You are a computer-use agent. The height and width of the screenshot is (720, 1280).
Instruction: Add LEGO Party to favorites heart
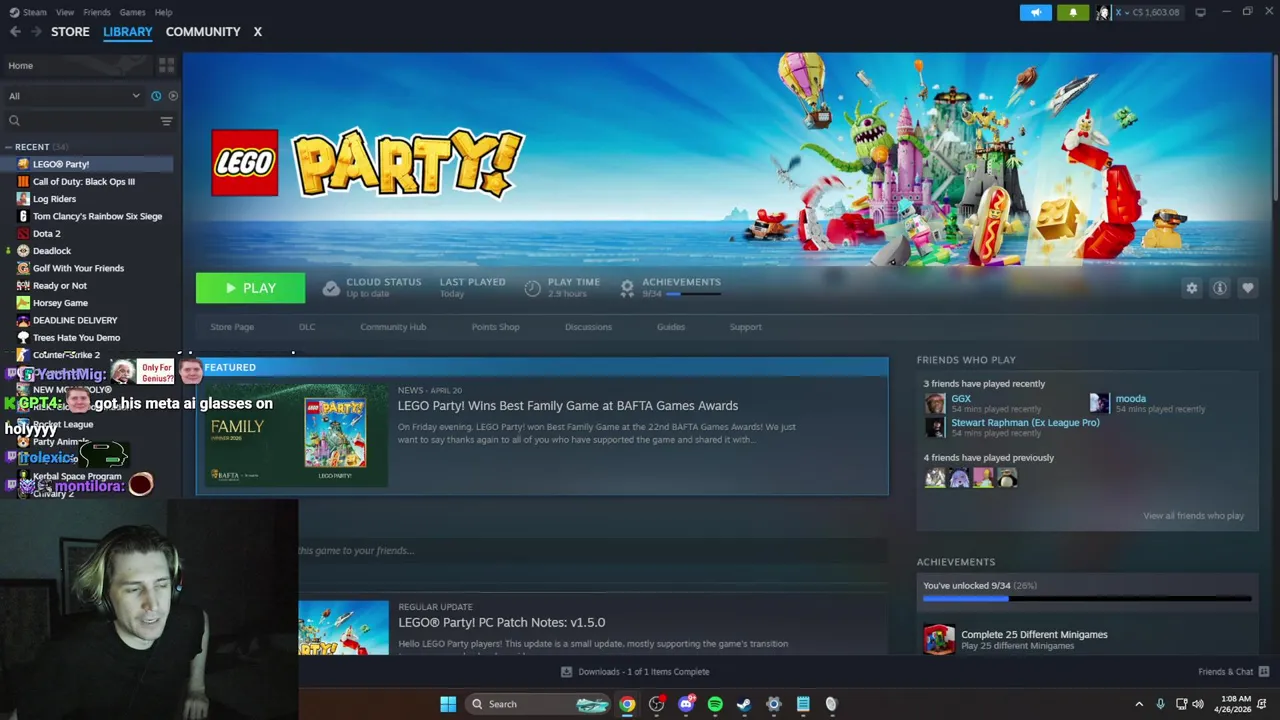click(x=1247, y=288)
